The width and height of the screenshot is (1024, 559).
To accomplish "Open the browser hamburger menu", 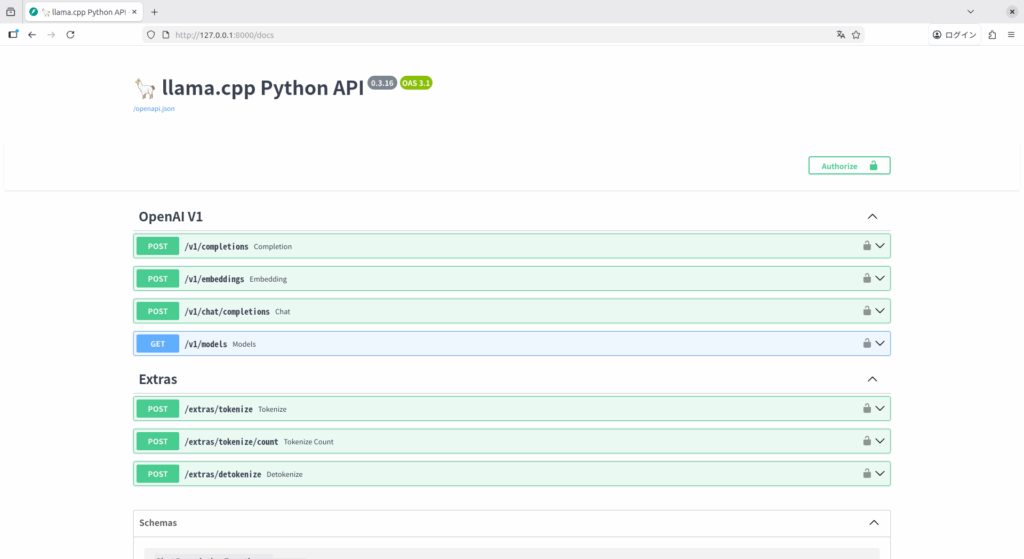I will 1010,34.
